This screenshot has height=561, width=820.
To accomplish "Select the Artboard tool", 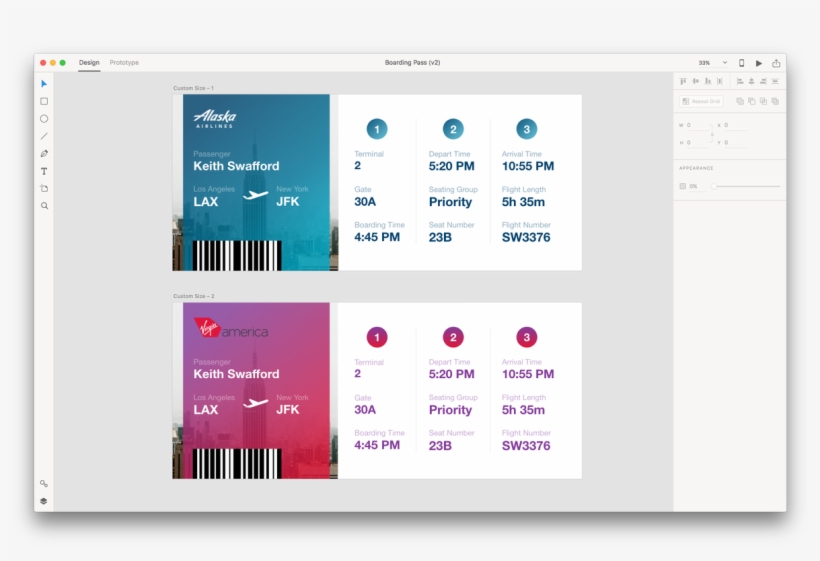I will [44, 188].
